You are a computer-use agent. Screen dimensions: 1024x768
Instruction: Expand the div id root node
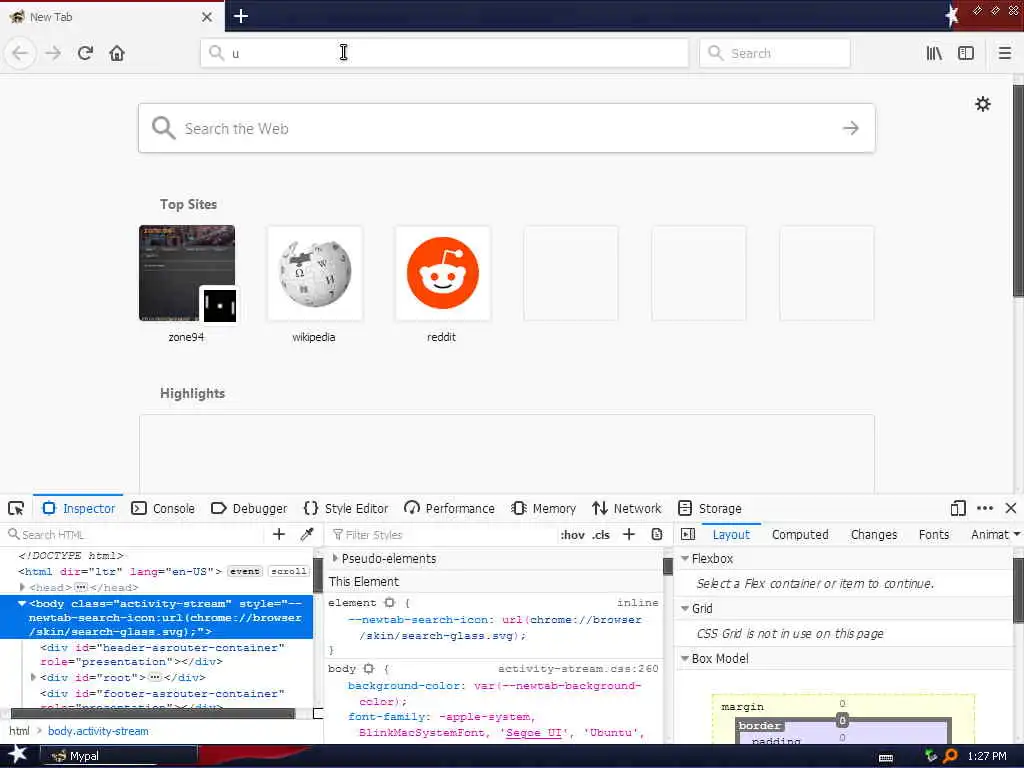pos(33,677)
